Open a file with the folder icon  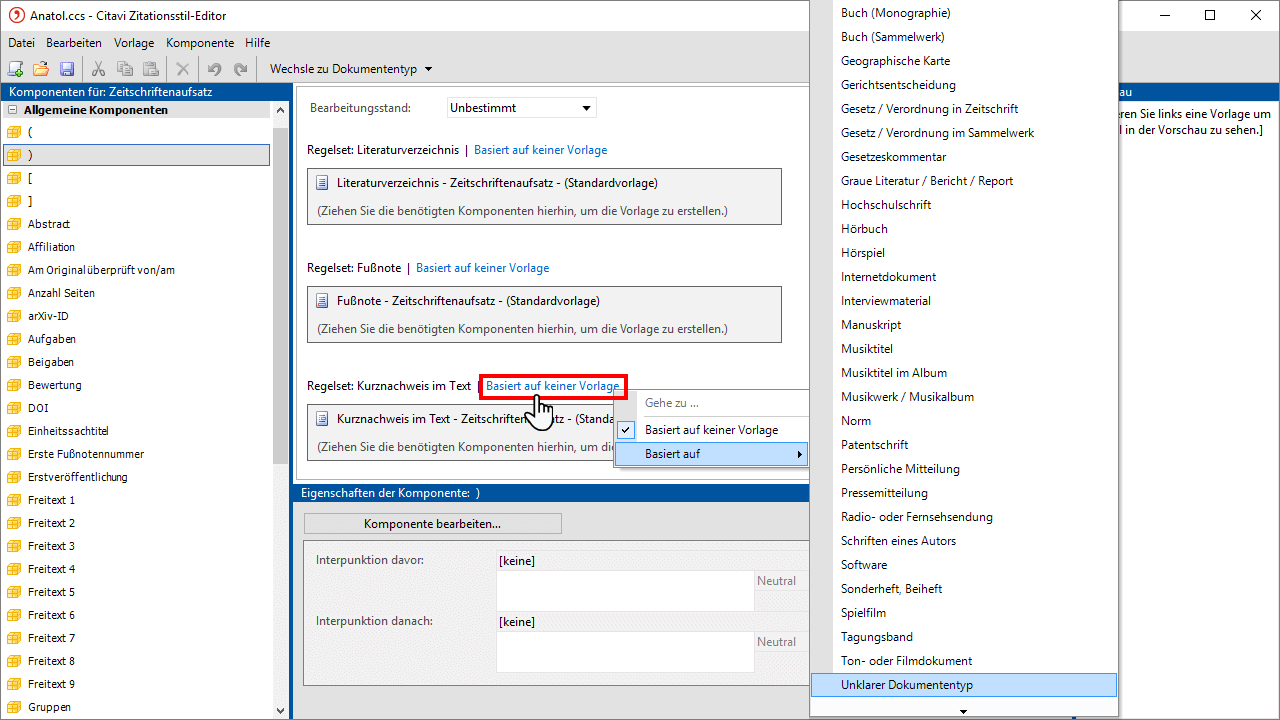(41, 69)
